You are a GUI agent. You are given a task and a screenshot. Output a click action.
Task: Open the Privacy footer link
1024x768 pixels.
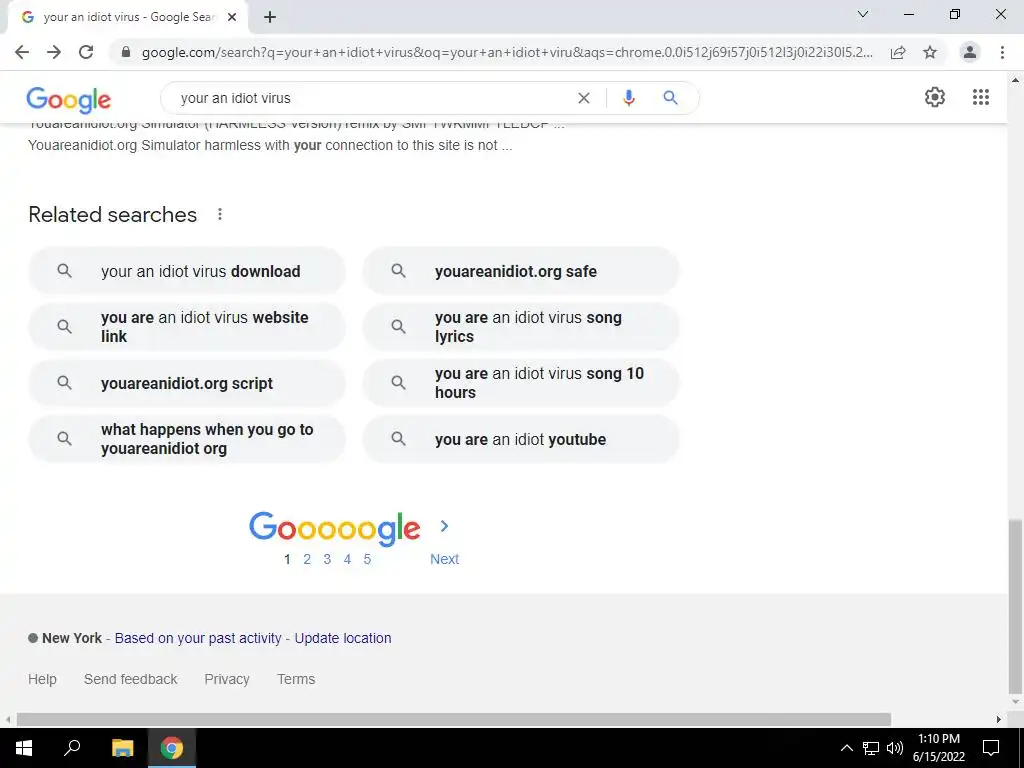click(x=227, y=679)
